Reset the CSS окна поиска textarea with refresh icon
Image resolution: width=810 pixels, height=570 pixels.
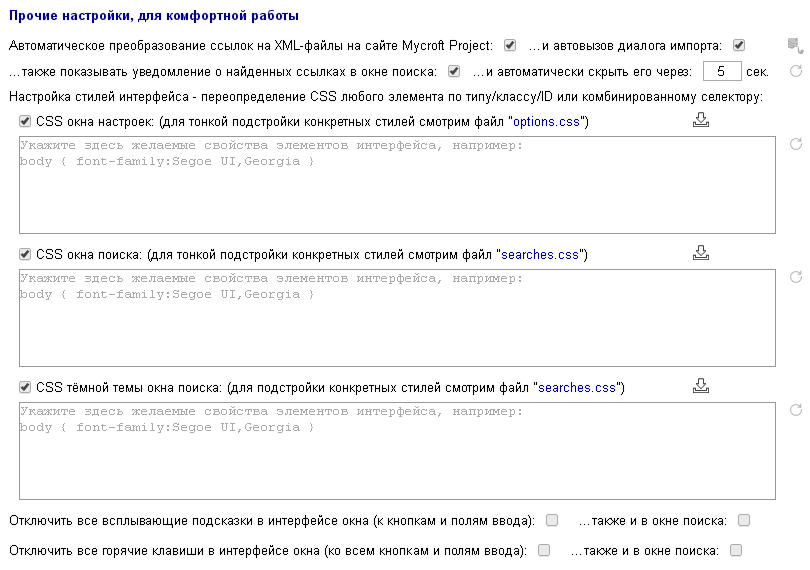[796, 277]
